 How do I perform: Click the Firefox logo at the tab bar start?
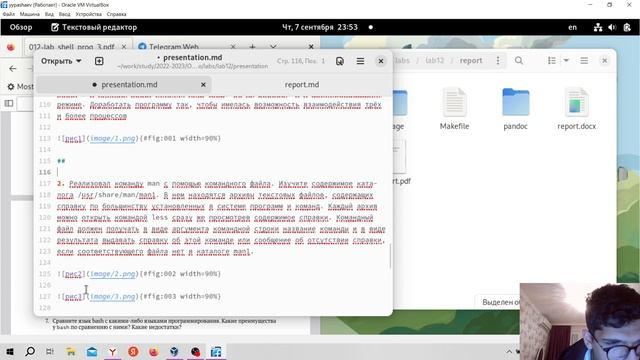tap(11, 47)
